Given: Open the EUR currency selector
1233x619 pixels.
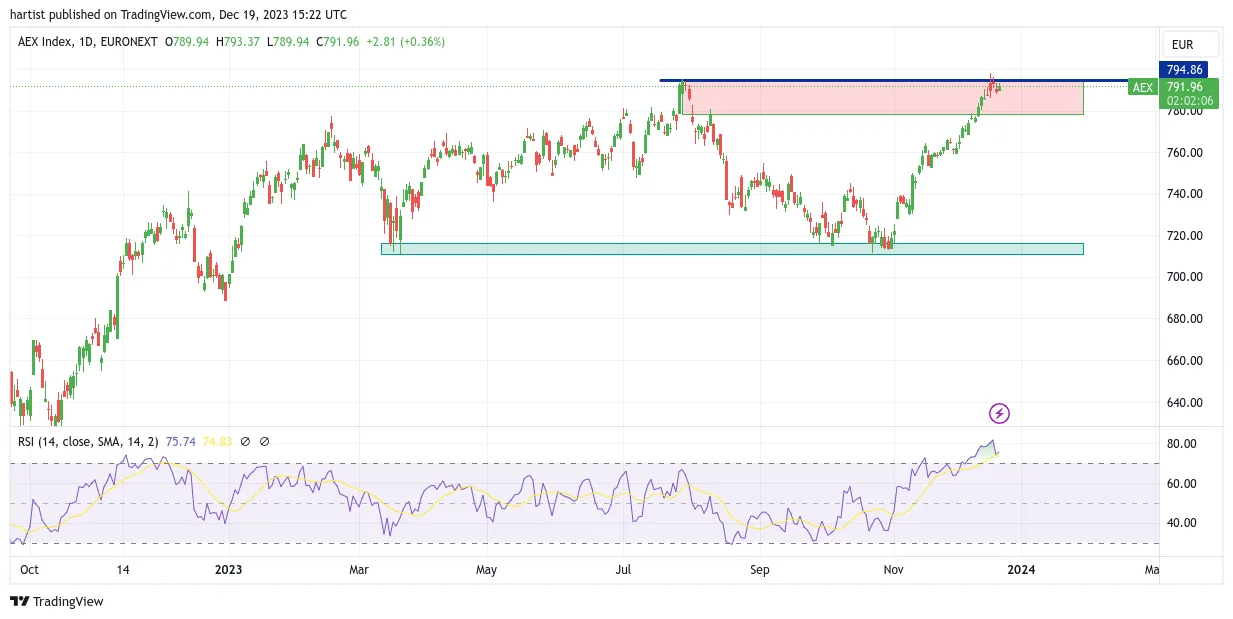Looking at the screenshot, I should pos(1190,45).
